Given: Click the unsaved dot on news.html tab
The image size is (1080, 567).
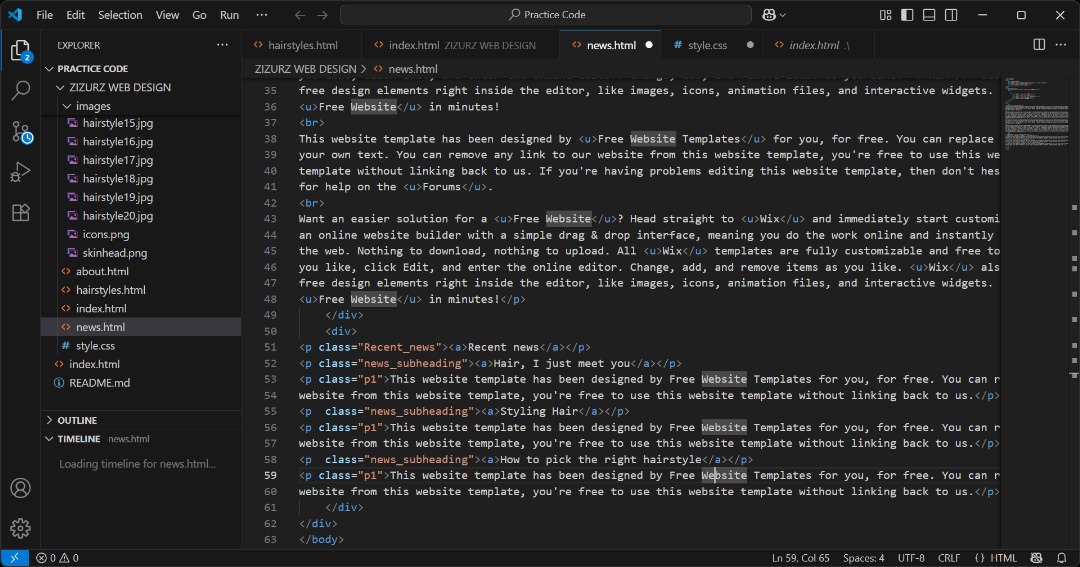Looking at the screenshot, I should pos(649,45).
